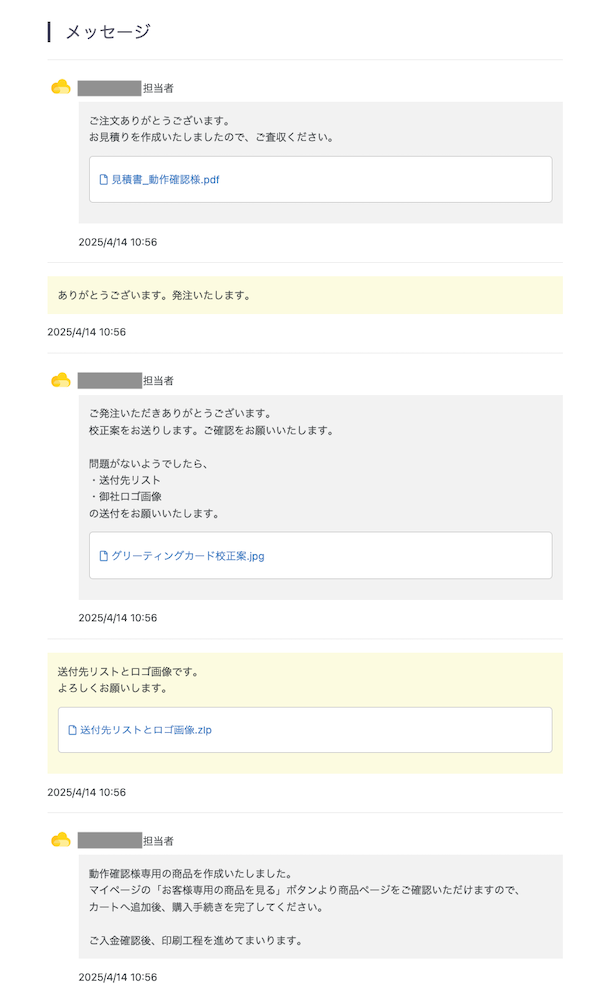The height and width of the screenshot is (992, 600).
Task: Click the cloud avatar icon of the last staff message
Action: coord(61,840)
